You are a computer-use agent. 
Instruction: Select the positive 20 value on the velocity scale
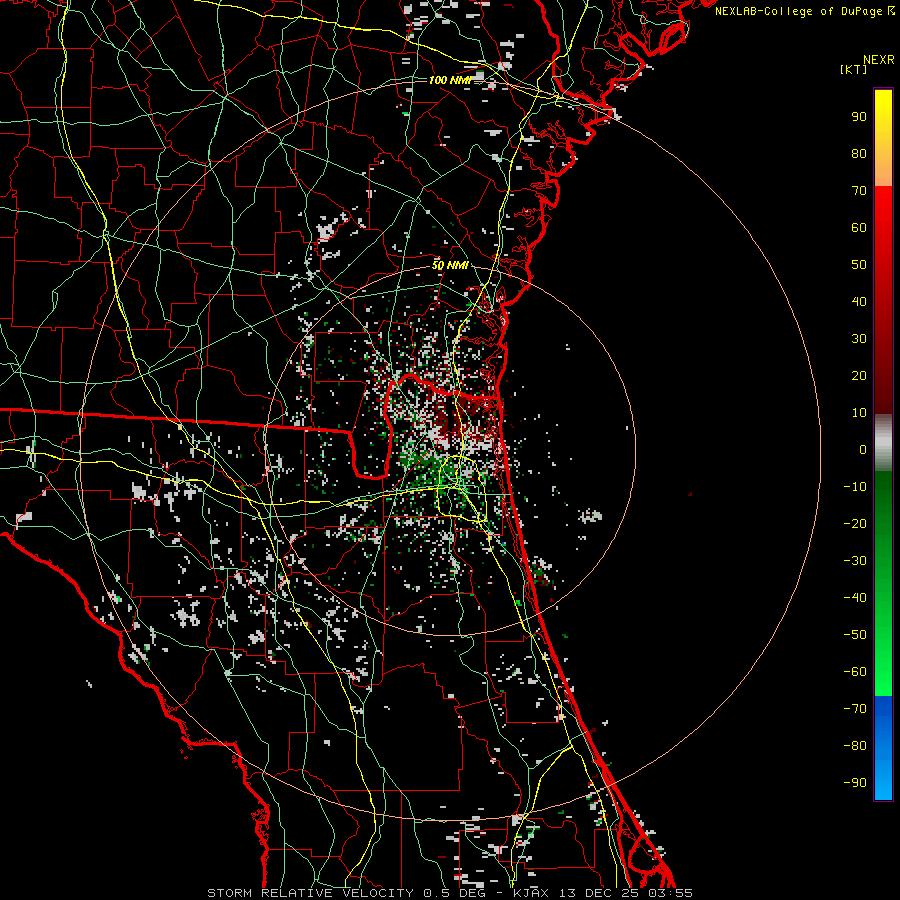click(x=859, y=376)
